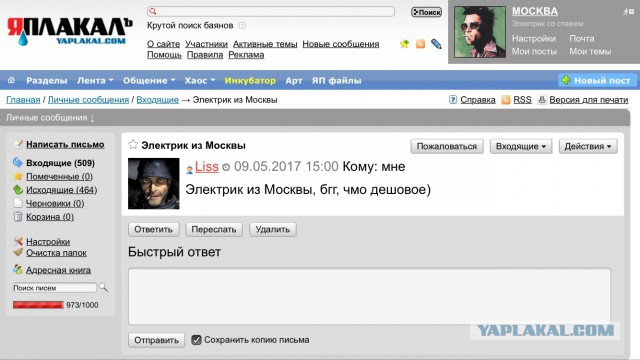Open 'Разделы' in the navigation bar

coord(47,80)
